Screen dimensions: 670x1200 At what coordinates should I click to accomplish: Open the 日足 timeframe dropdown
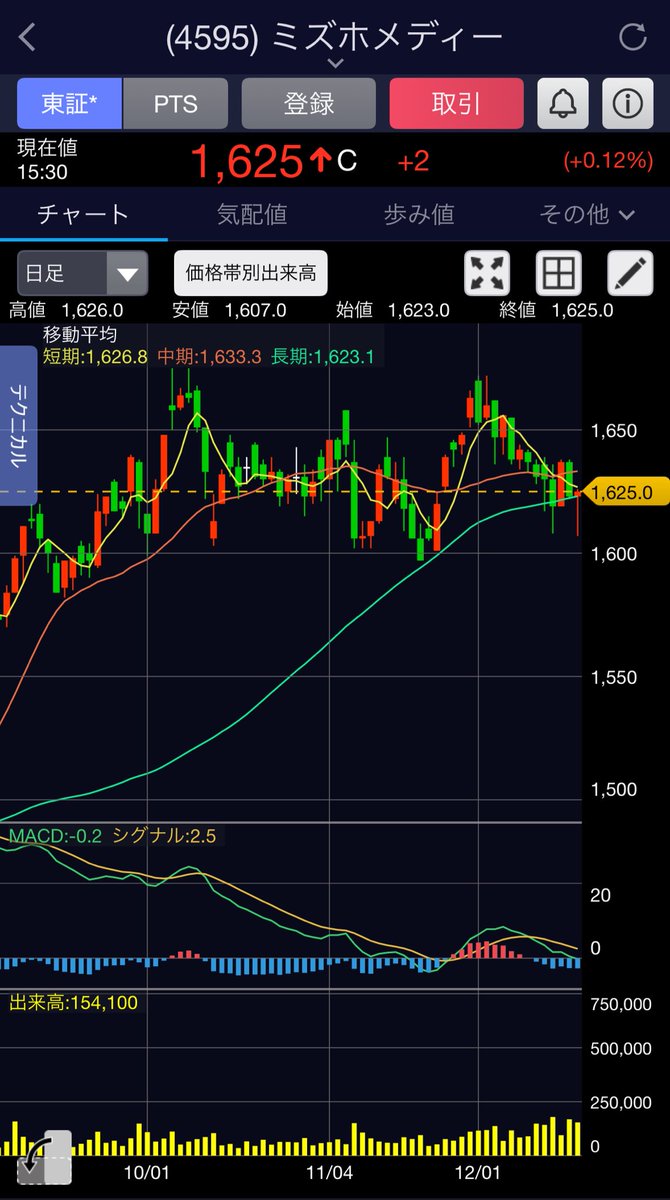[82, 273]
